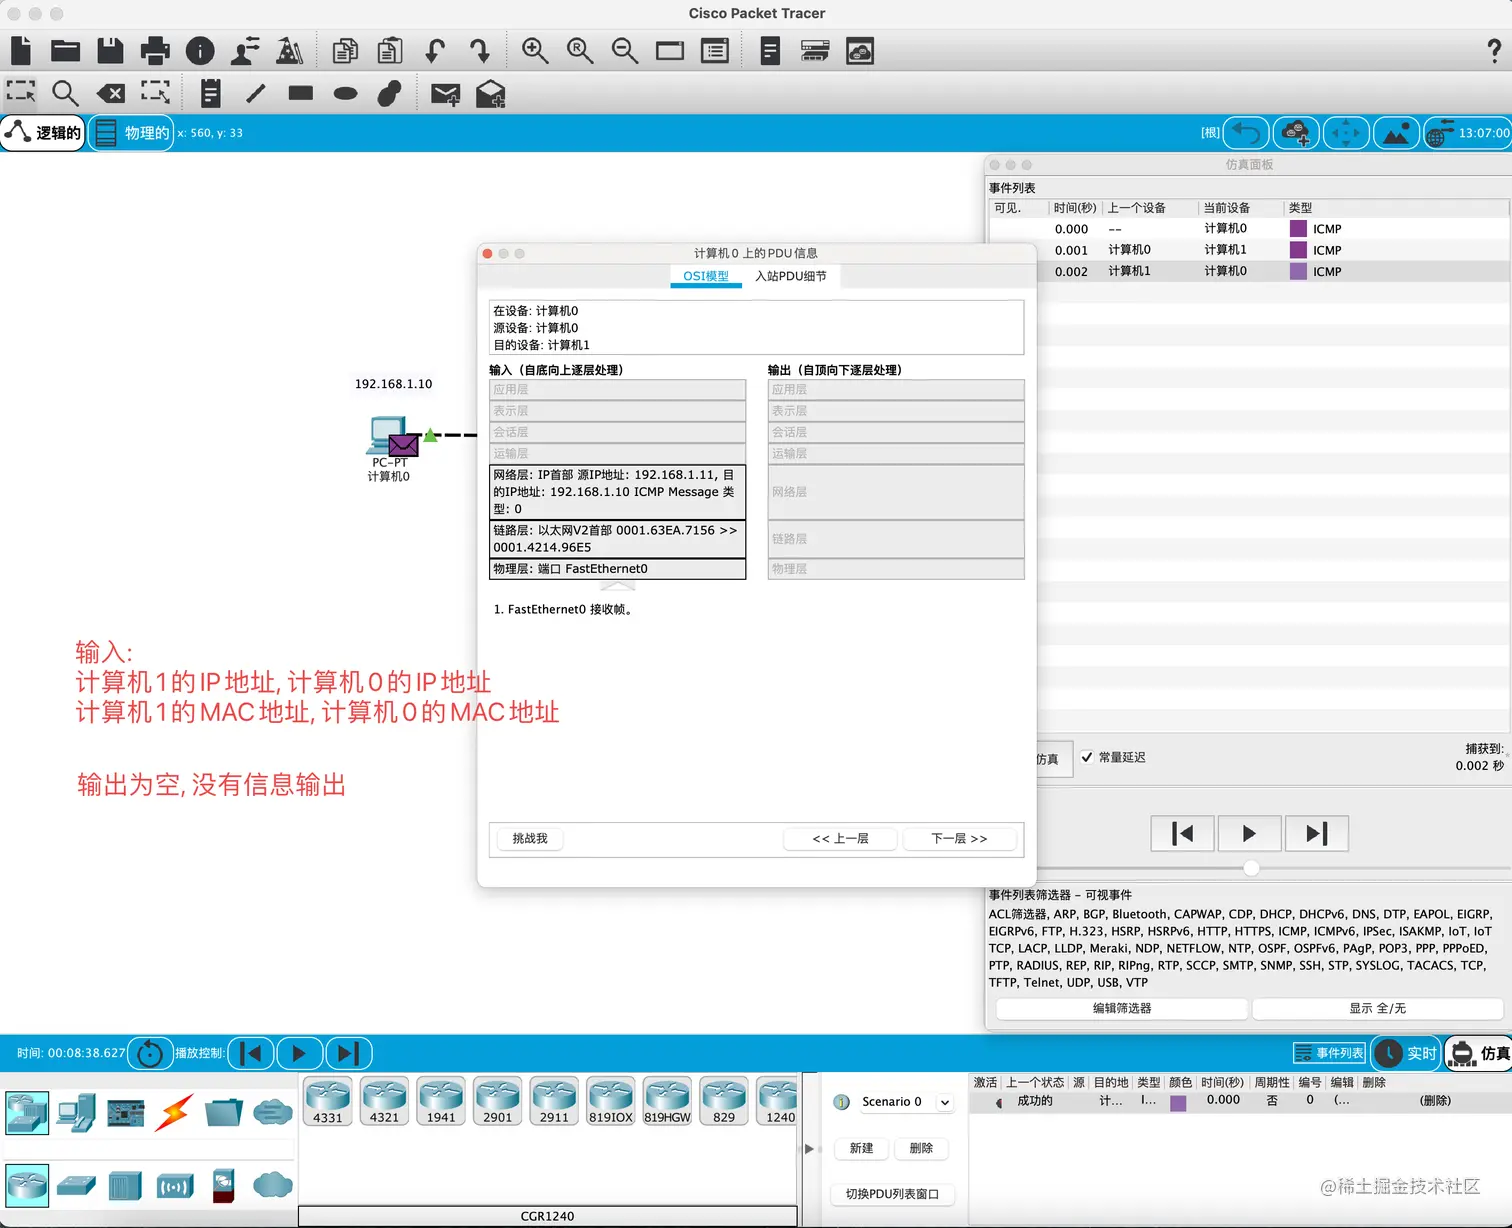Click the ICMP swatch at time 0.000

click(1299, 228)
